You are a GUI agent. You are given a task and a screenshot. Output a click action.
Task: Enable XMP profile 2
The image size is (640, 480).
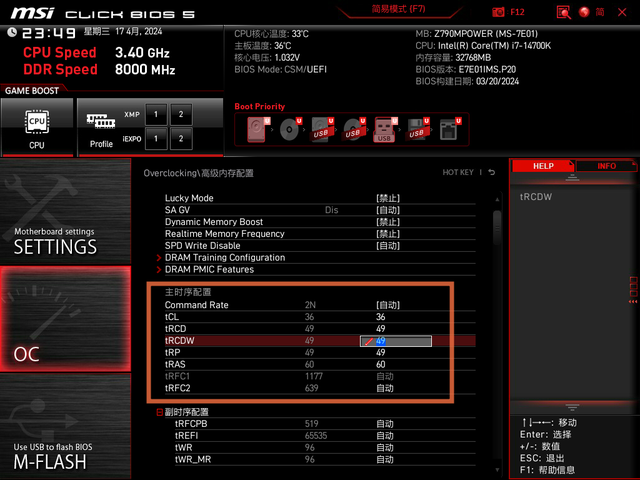pos(181,114)
